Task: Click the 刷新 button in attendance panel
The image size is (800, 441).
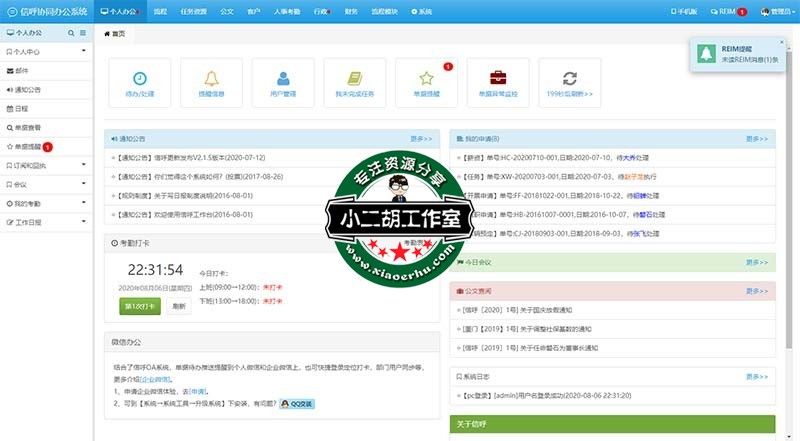Action: 179,306
